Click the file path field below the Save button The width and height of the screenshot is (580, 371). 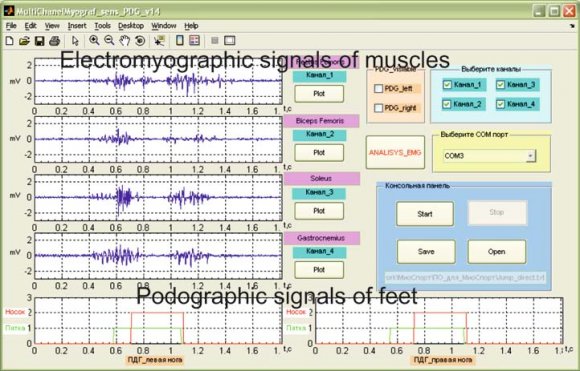tap(465, 277)
